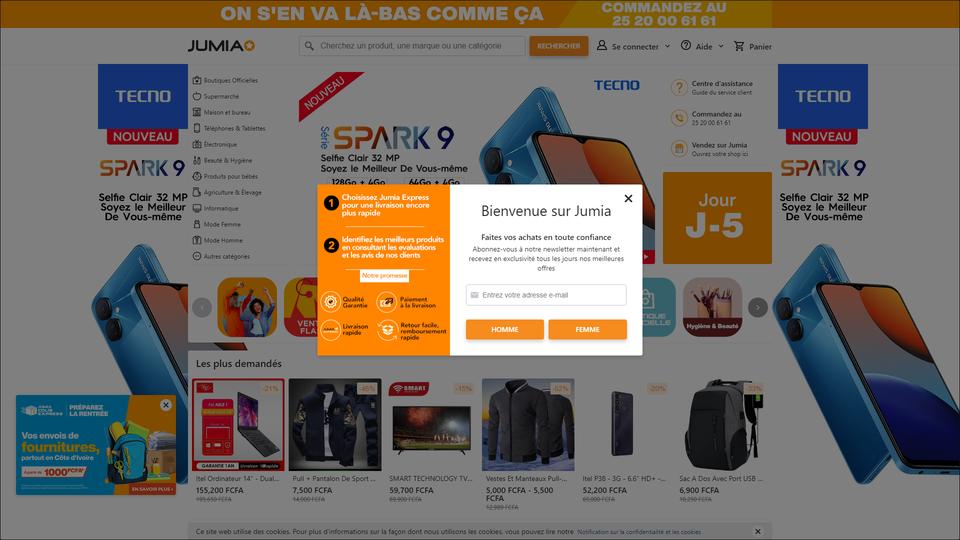Screen dimensions: 960x540
Task: Click the search magnifier icon
Action: [x=309, y=46]
